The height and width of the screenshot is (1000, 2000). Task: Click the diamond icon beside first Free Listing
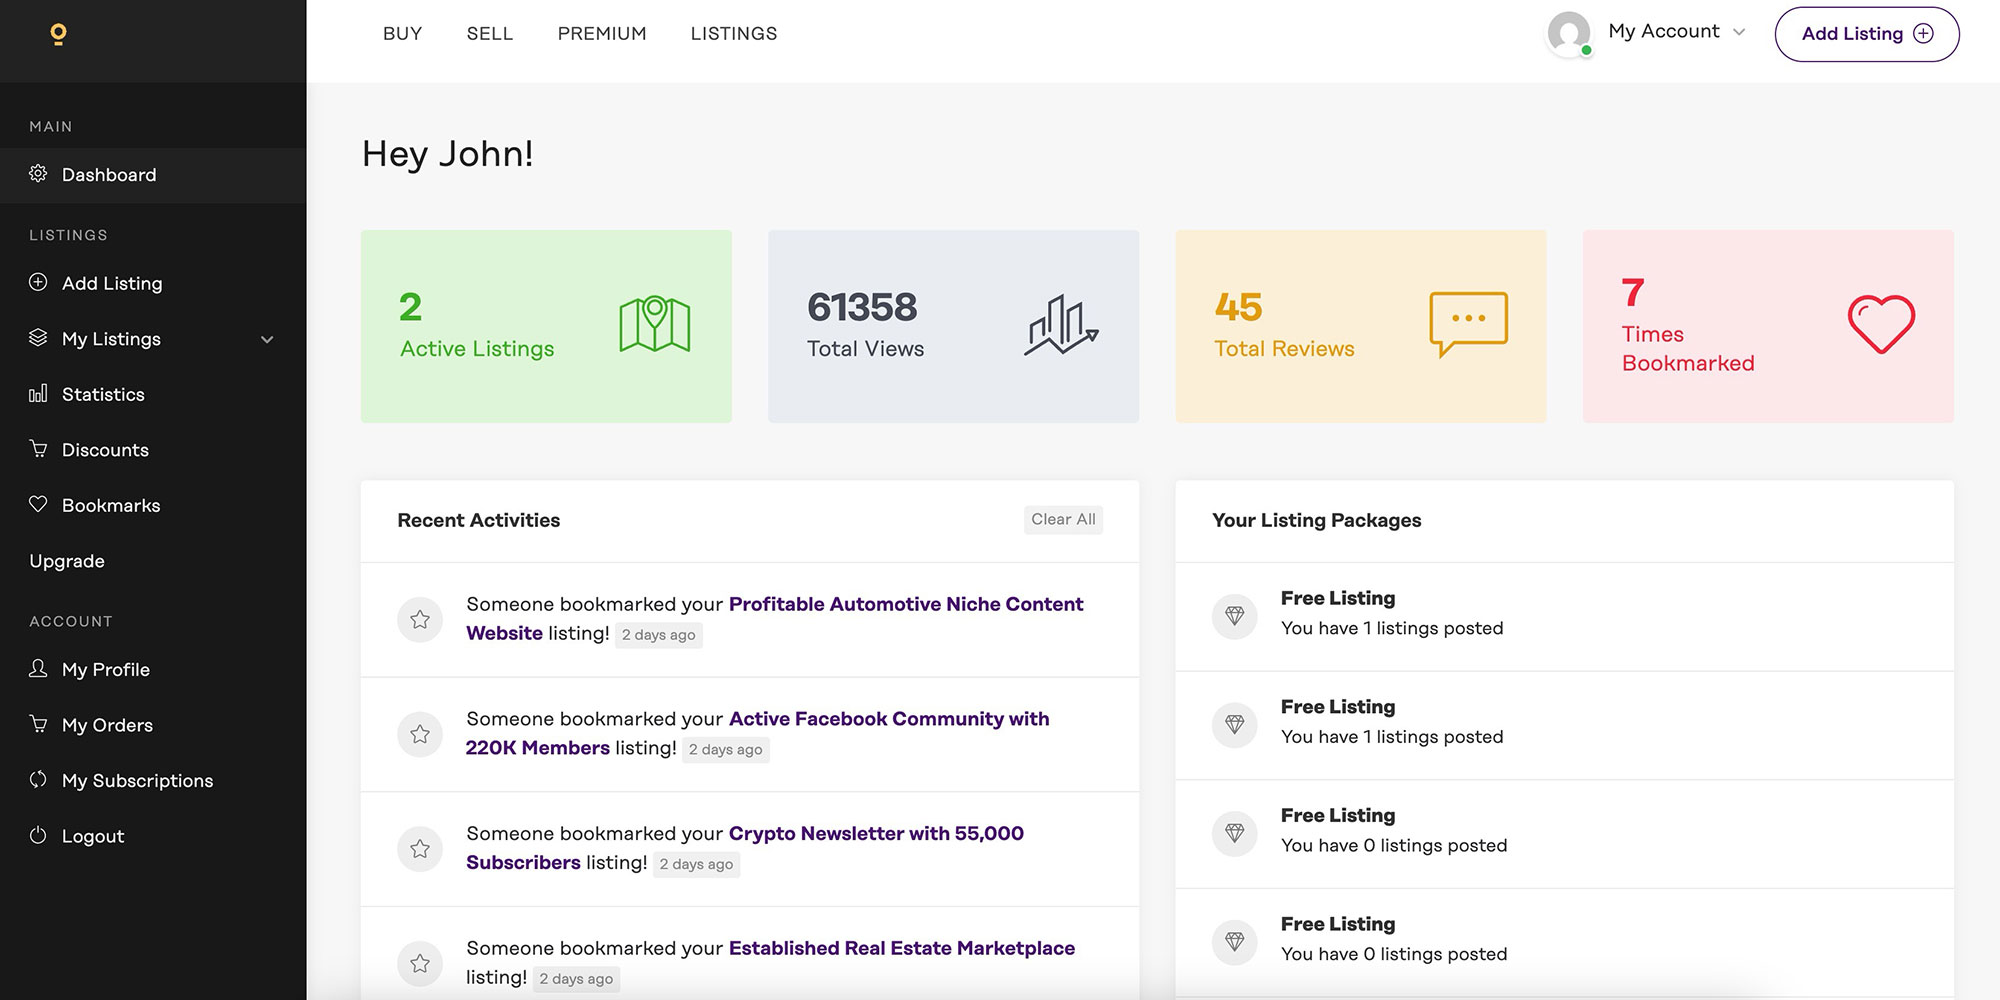point(1235,616)
